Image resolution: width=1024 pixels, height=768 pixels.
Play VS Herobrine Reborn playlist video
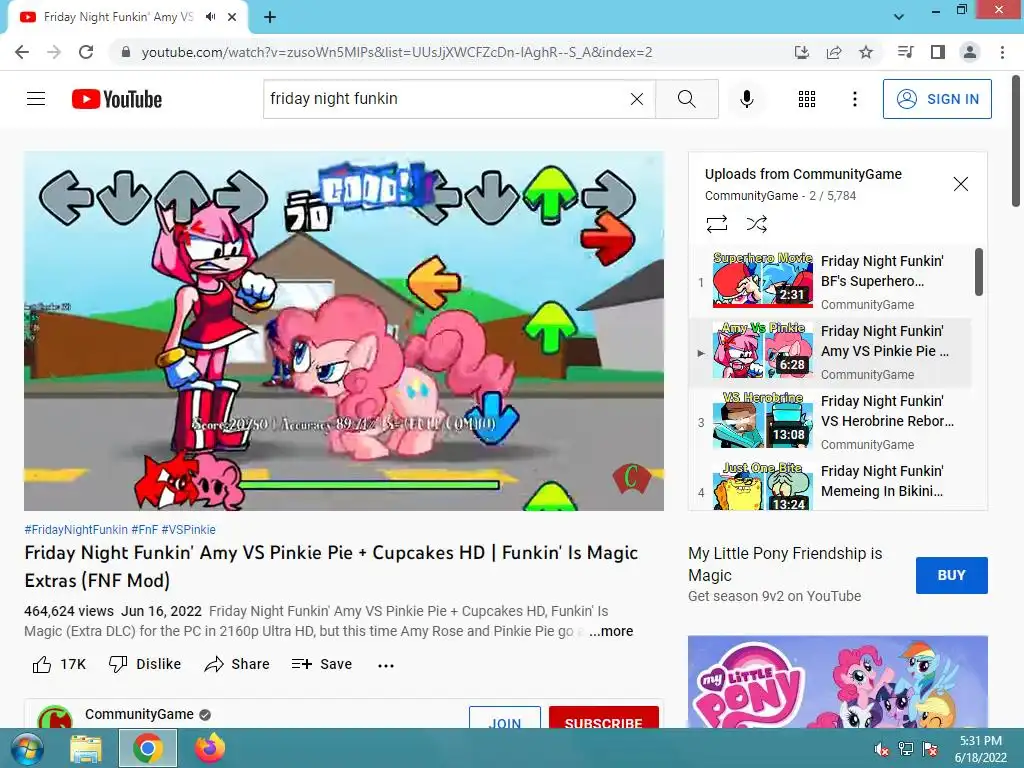[x=831, y=421]
